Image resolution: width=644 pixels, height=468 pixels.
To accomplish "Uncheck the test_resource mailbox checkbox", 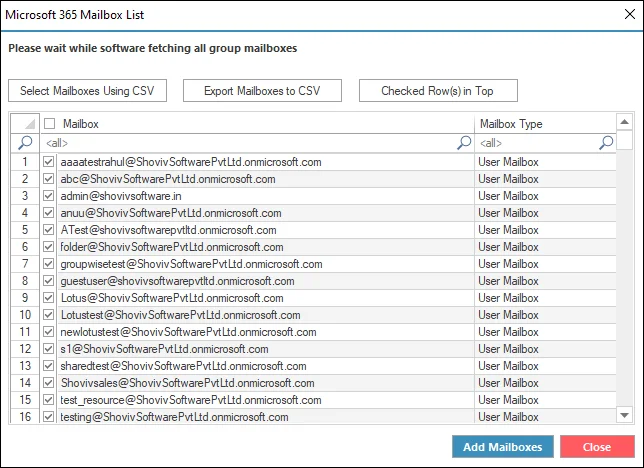I will coord(48,400).
